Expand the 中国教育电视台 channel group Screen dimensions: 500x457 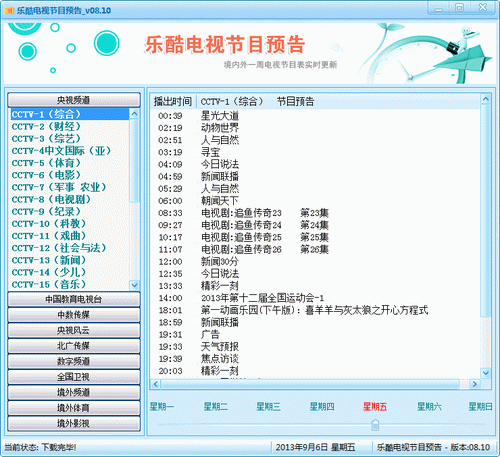(x=74, y=299)
